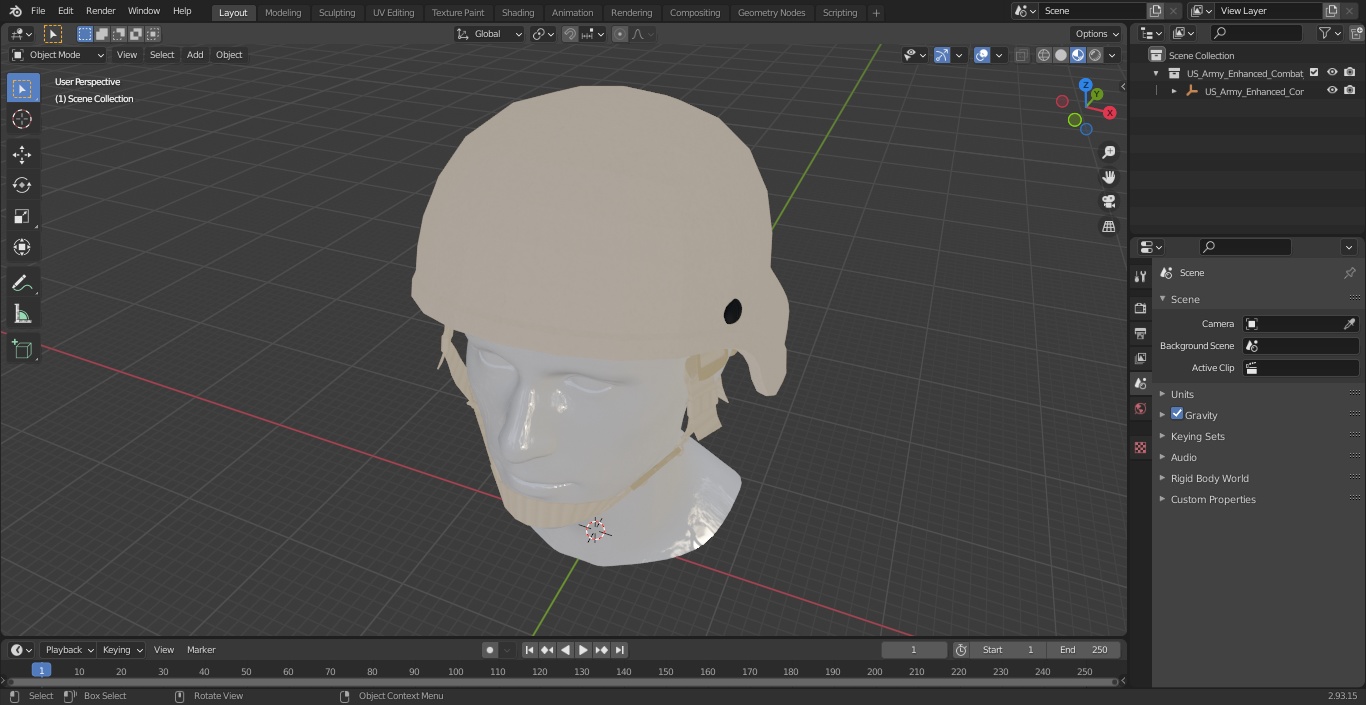Viewport: 1366px width, 705px height.
Task: Open the viewport Select menu
Action: point(162,55)
